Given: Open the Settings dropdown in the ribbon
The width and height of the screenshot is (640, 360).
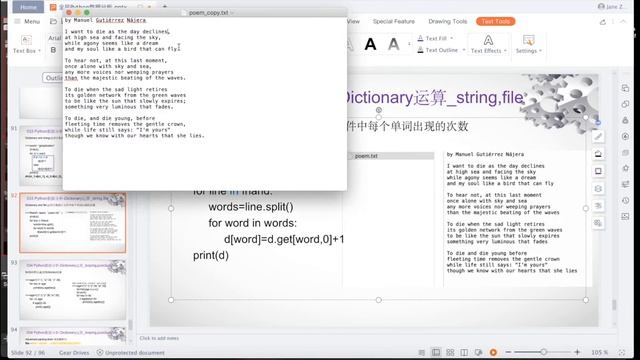Looking at the screenshot, I should tap(540, 51).
